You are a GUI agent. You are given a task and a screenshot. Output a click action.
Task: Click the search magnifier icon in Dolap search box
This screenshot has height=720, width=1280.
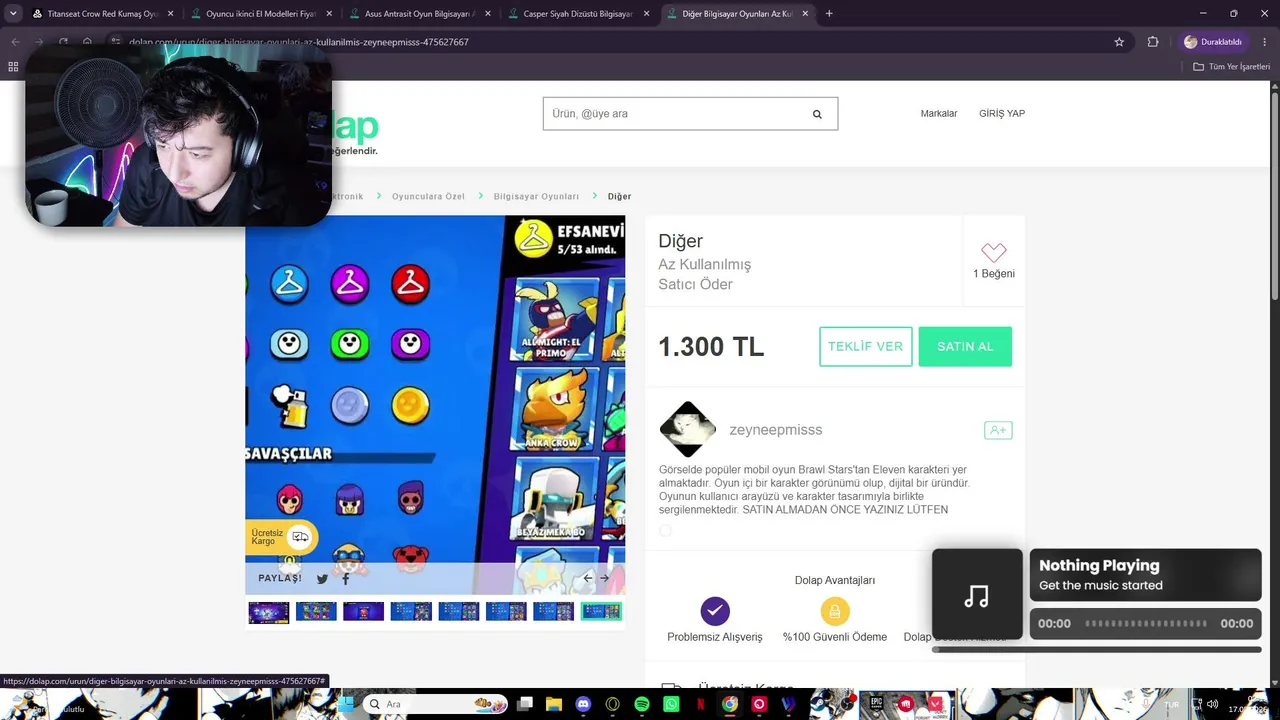click(817, 114)
